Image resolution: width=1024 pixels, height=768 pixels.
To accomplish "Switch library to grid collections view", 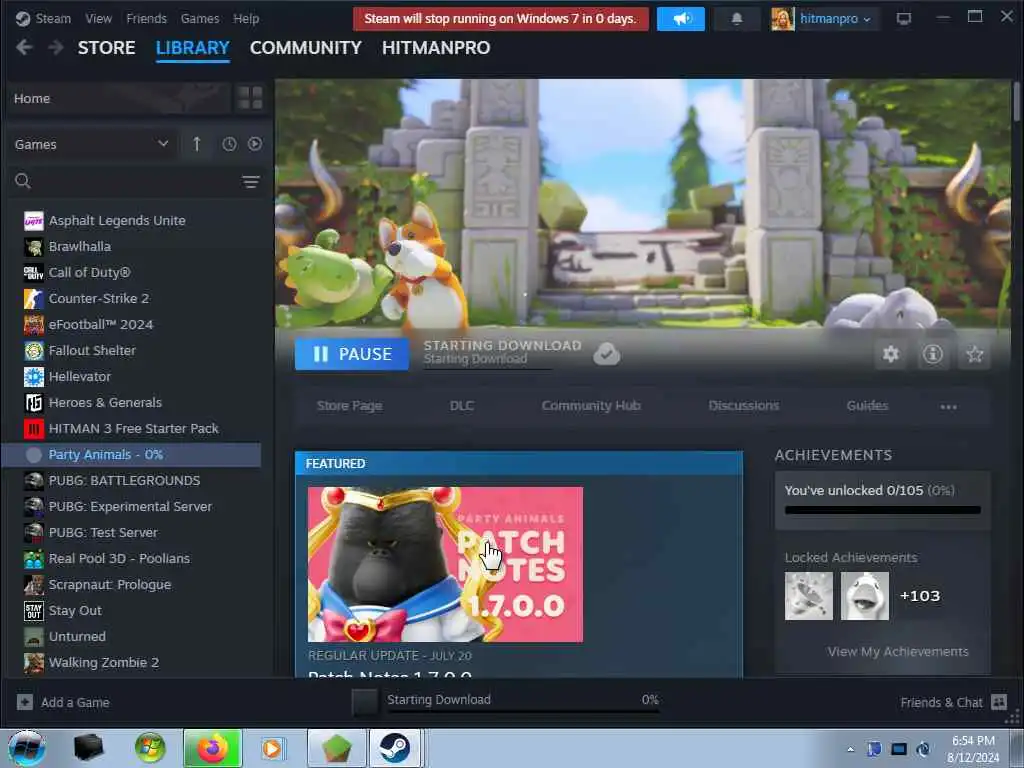I will point(250,99).
